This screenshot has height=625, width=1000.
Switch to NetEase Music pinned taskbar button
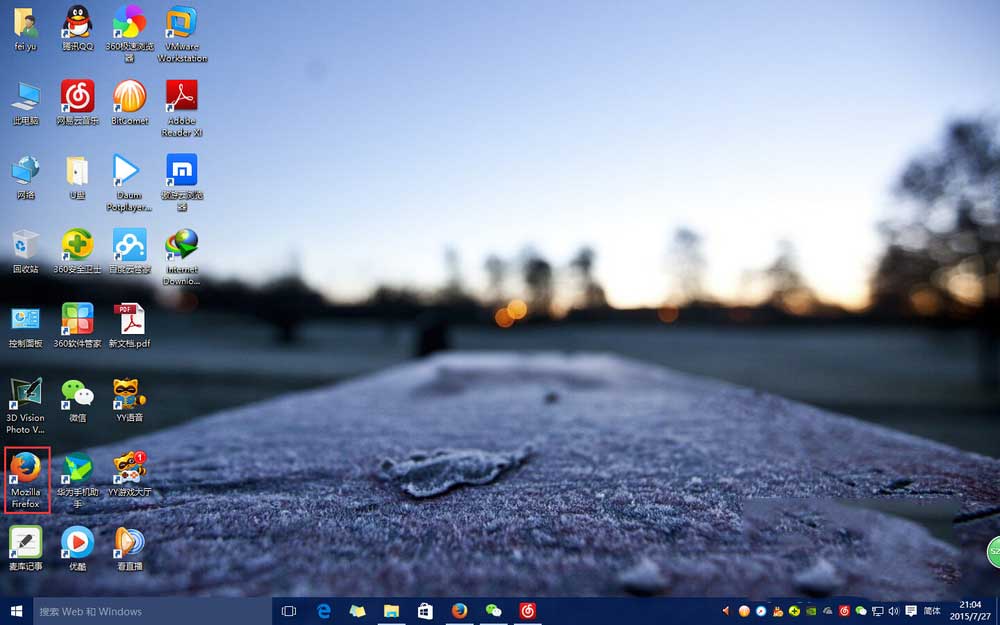527,611
